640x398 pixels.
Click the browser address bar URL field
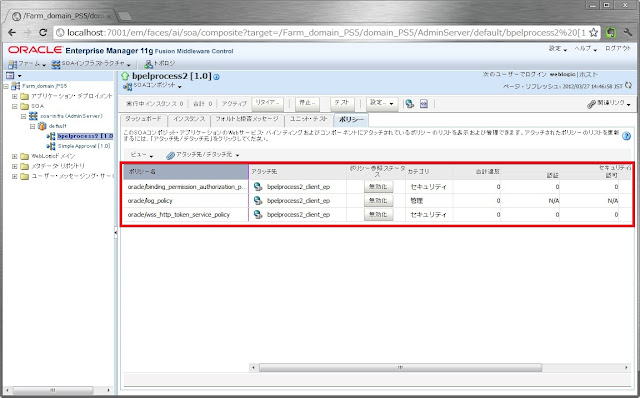(327, 33)
